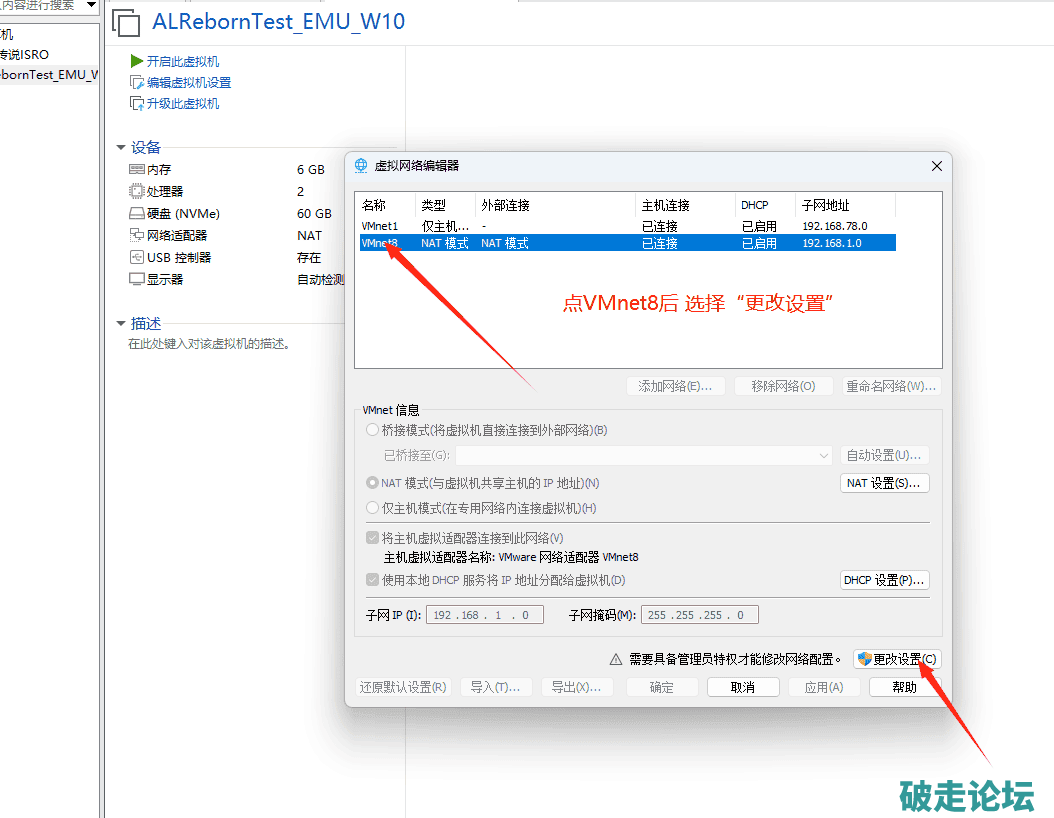Image resolution: width=1054 pixels, height=818 pixels.
Task: Select the Processor device icon
Action: point(137,192)
